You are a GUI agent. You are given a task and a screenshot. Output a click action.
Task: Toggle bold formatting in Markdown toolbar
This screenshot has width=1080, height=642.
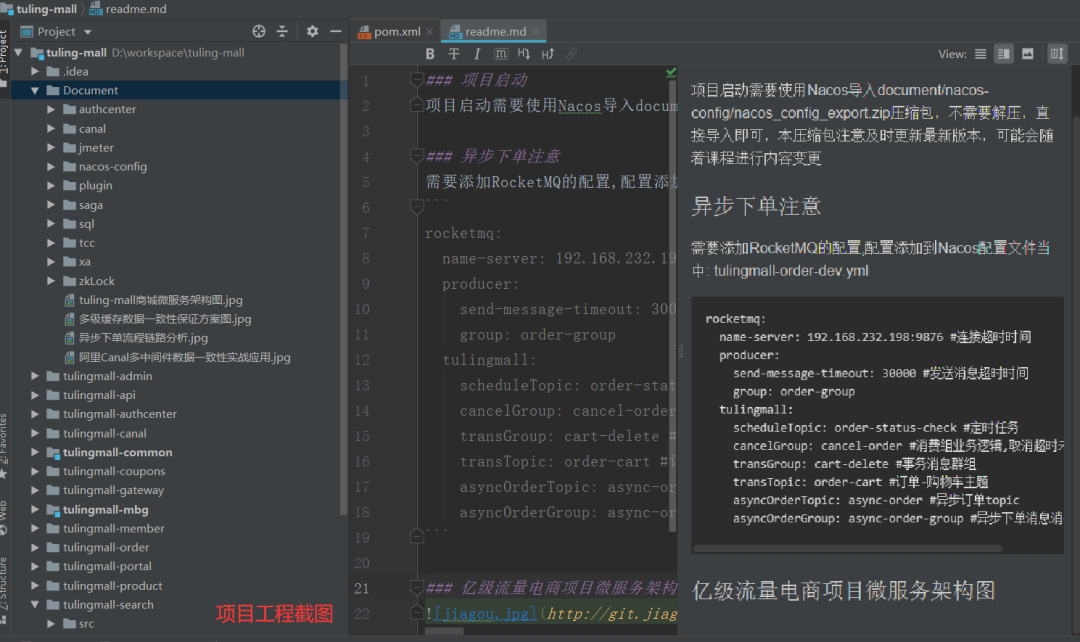[430, 54]
